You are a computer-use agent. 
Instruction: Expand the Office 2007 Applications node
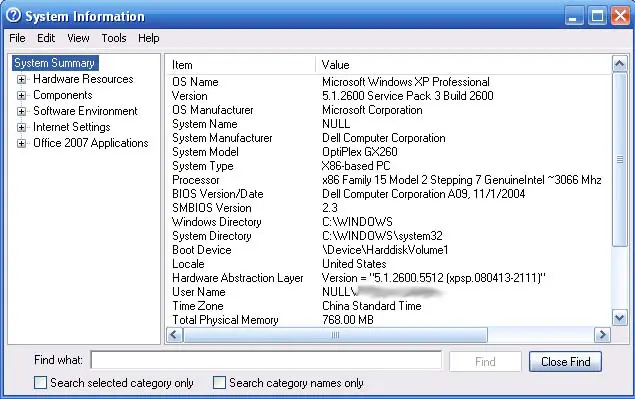(21, 143)
